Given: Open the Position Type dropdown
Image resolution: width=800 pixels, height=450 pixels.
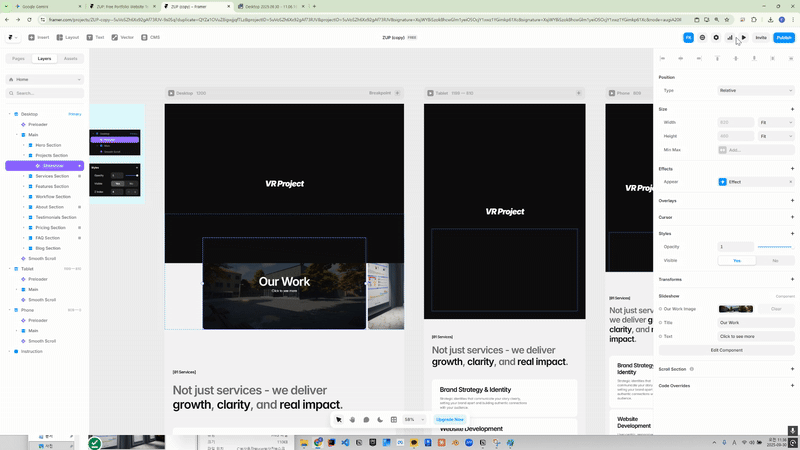Looking at the screenshot, I should click(755, 90).
